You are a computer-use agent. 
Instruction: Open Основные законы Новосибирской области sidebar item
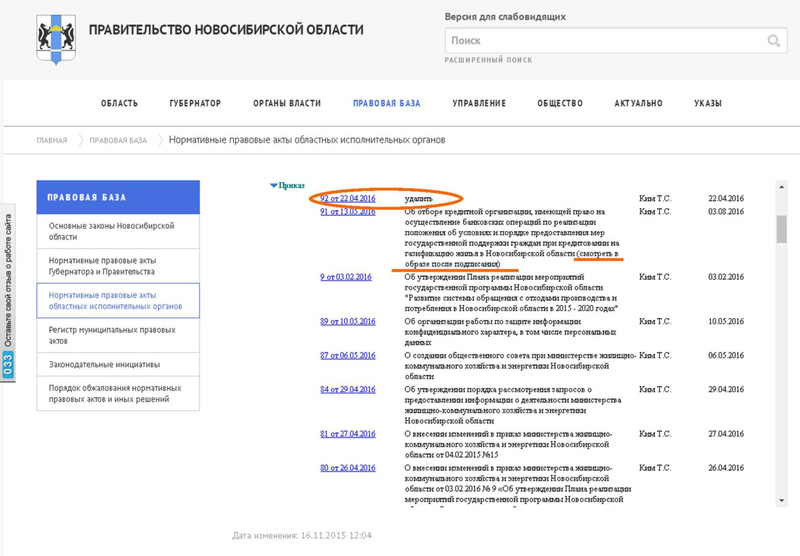118,231
